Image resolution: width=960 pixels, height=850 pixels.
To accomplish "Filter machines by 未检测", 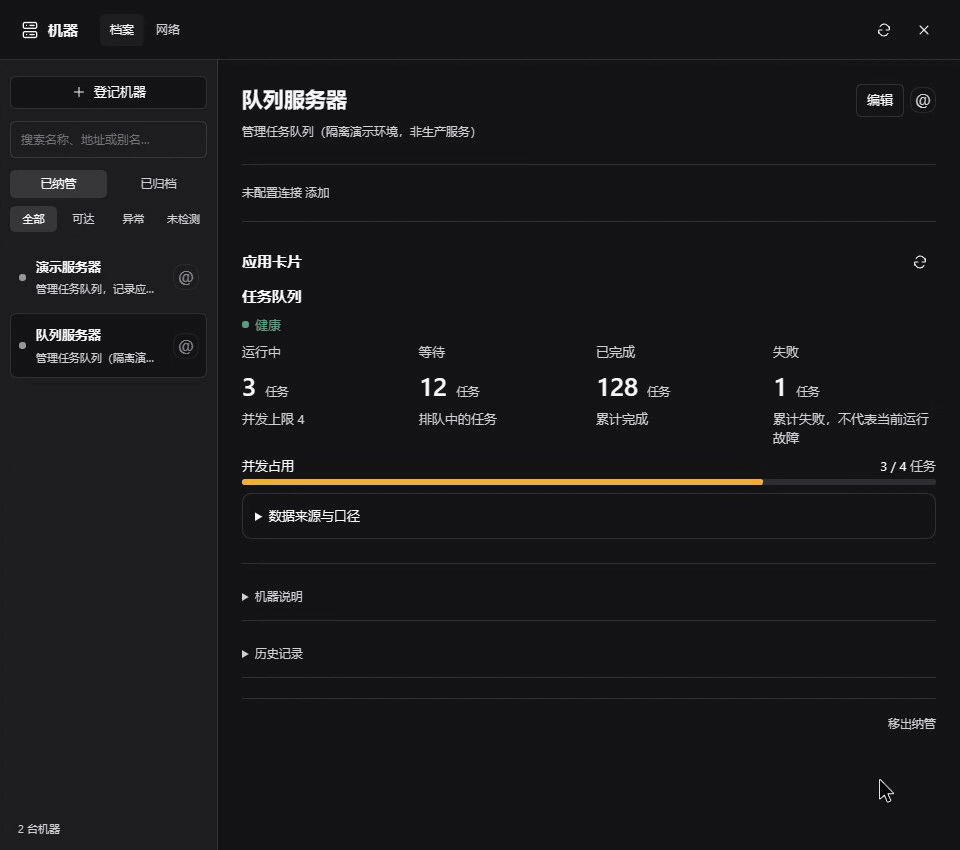I will pos(183,219).
